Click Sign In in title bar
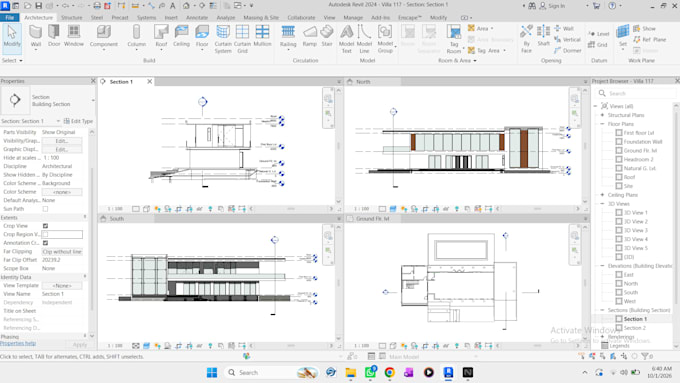This screenshot has height=383, width=680. point(552,6)
